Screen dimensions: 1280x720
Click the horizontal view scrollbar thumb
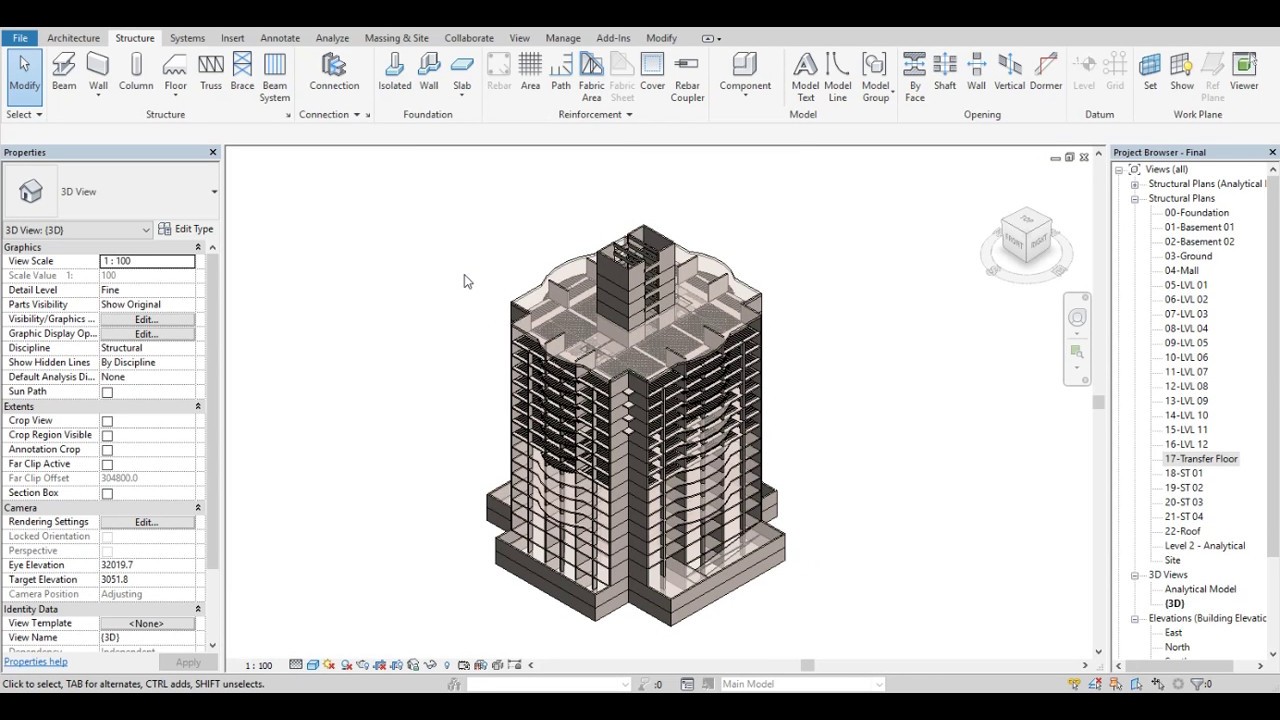[x=807, y=665]
